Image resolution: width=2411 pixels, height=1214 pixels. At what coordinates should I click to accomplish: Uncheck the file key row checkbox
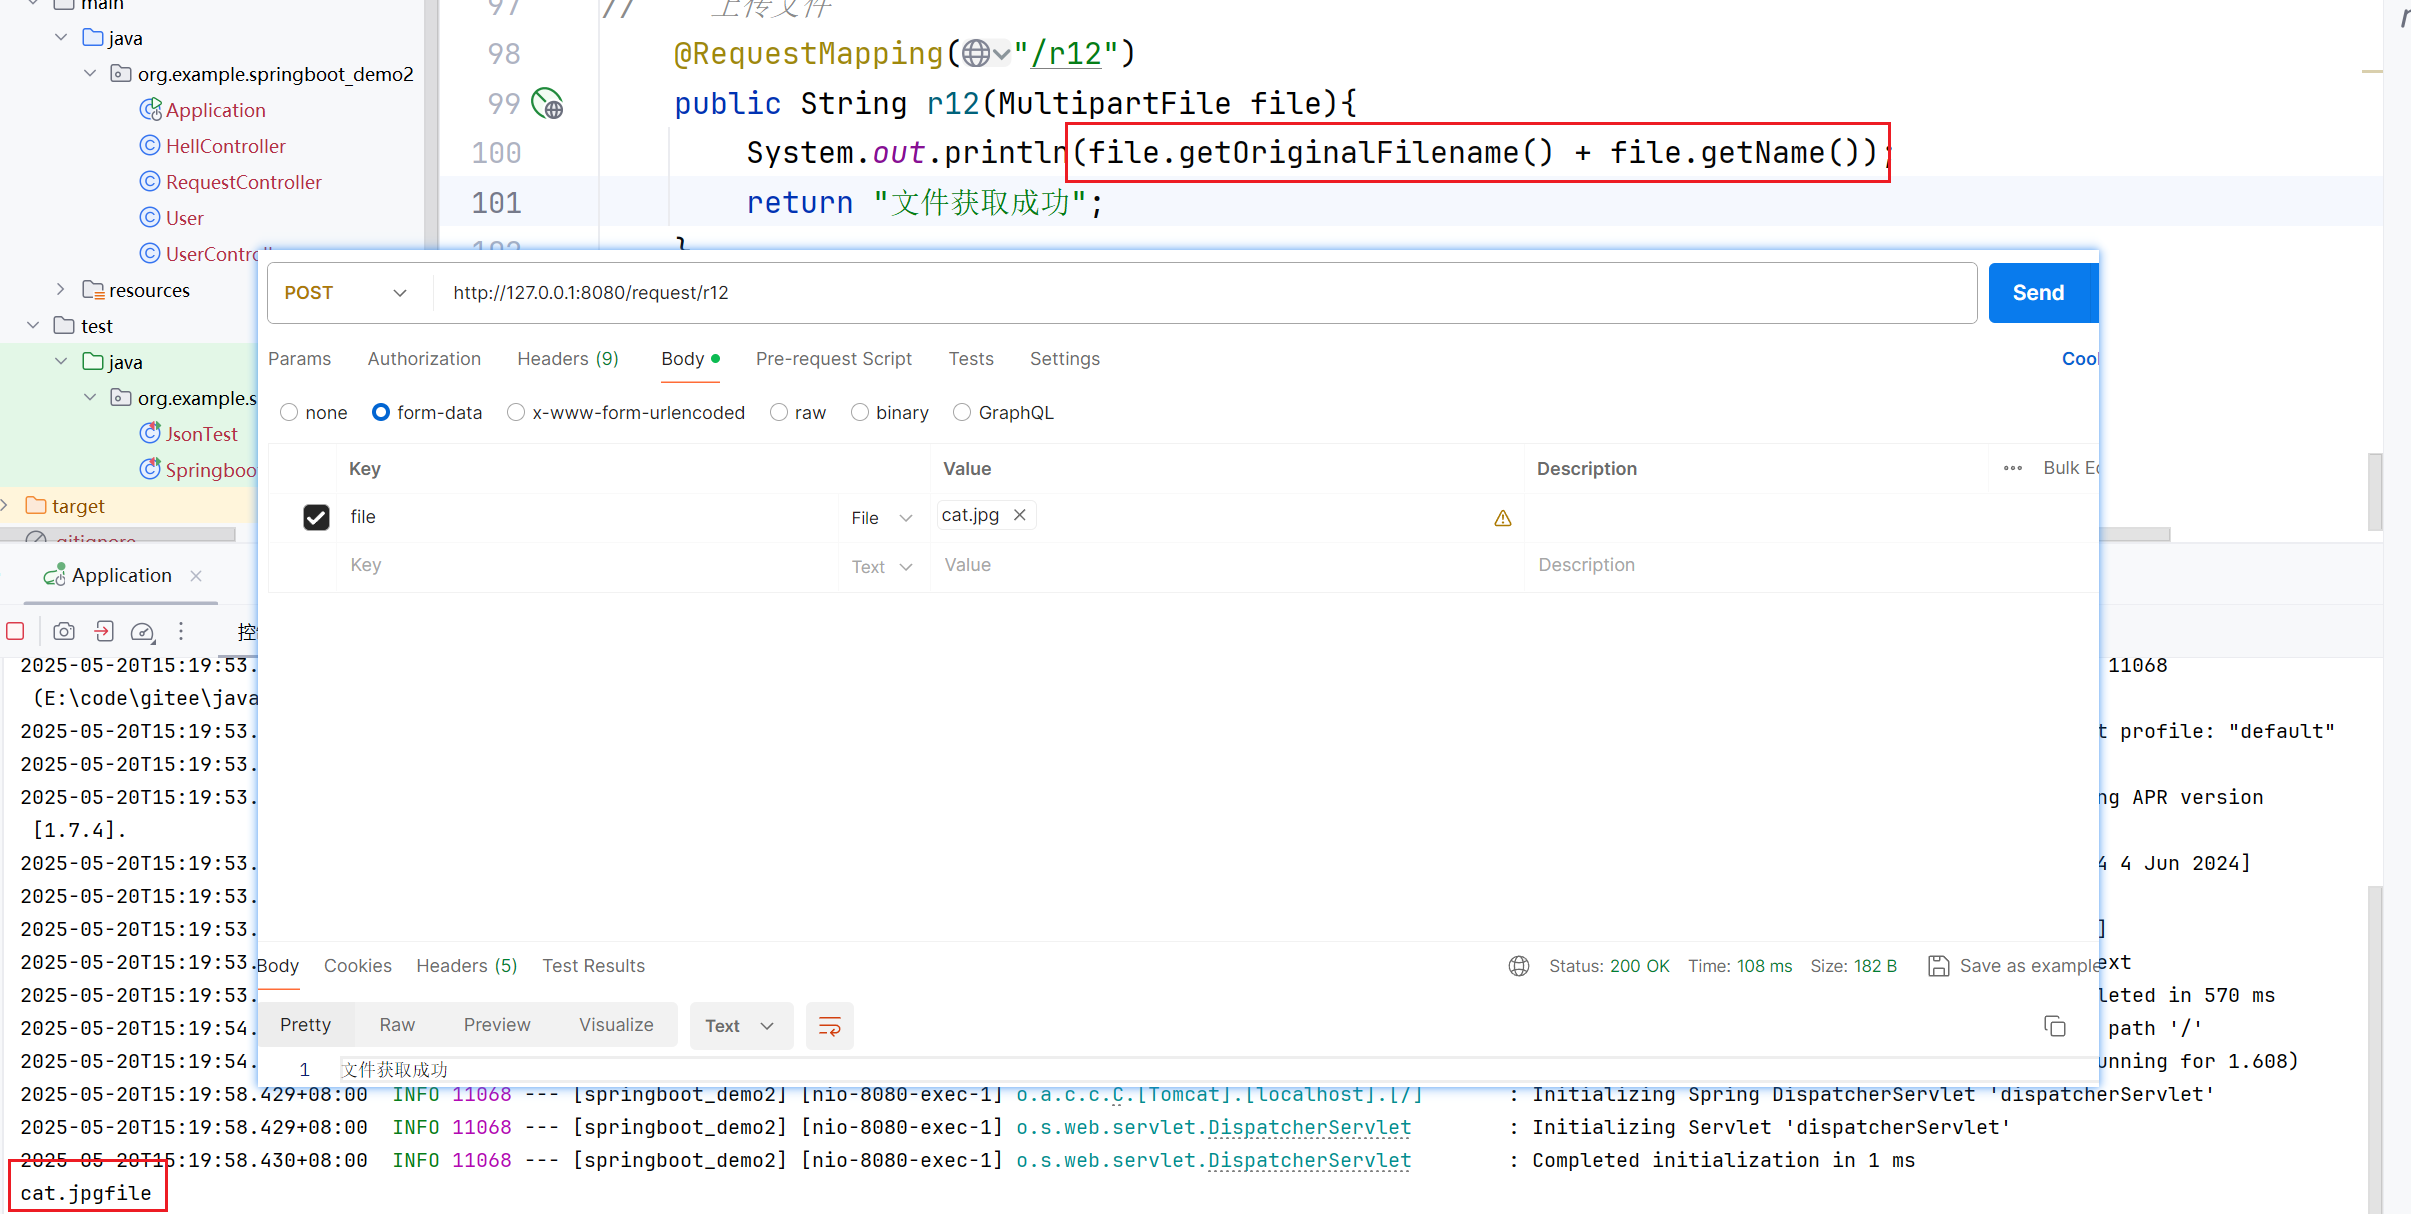[x=316, y=517]
